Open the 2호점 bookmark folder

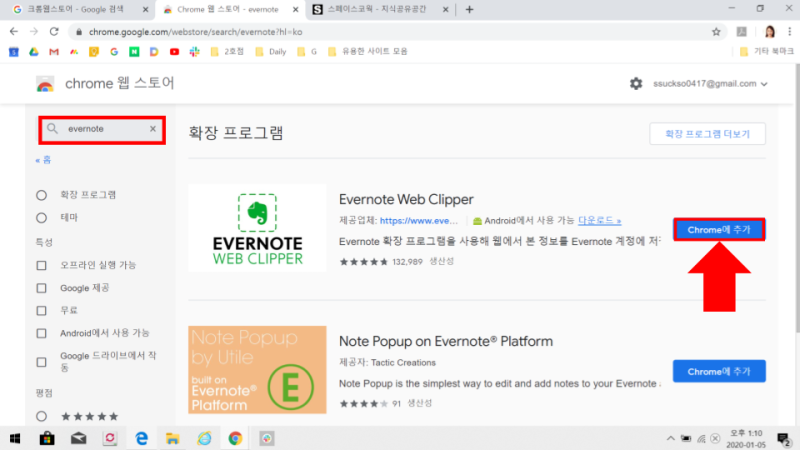(228, 52)
